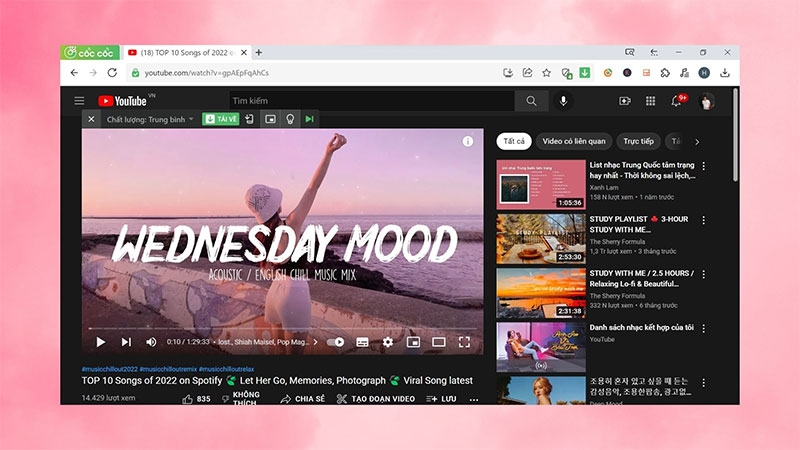Open options for Danh sách nhạc kết hợp
The width and height of the screenshot is (800, 450).
click(x=704, y=329)
